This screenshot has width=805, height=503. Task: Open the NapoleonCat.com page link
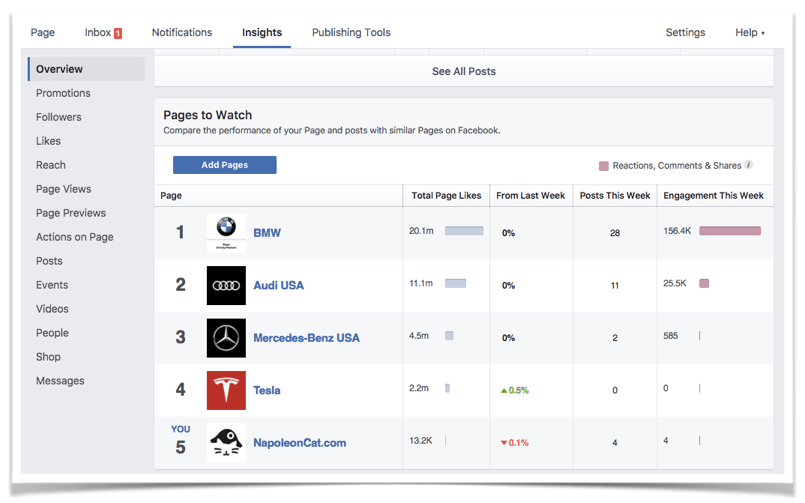300,442
